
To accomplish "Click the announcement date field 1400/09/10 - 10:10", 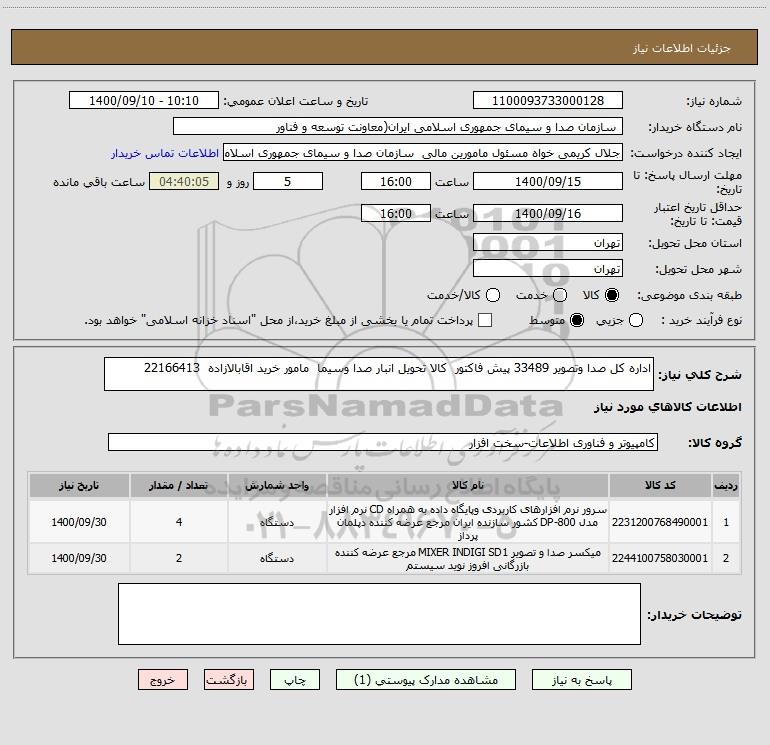I will [x=144, y=100].
